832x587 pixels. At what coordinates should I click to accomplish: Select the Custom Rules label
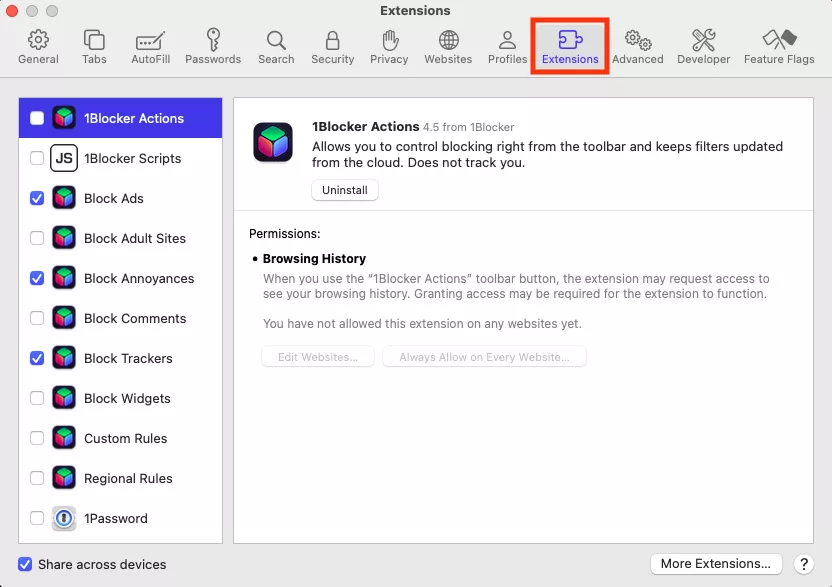click(125, 438)
